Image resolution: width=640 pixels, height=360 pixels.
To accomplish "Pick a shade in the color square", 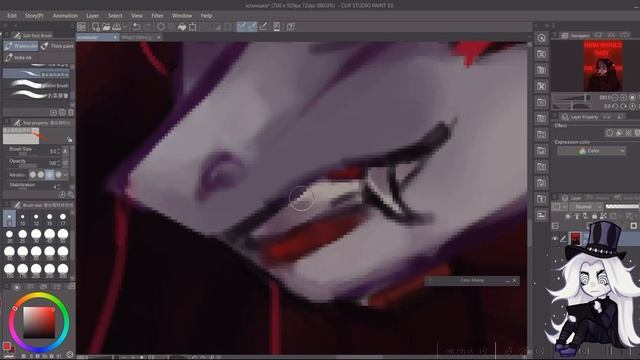I will (39, 322).
